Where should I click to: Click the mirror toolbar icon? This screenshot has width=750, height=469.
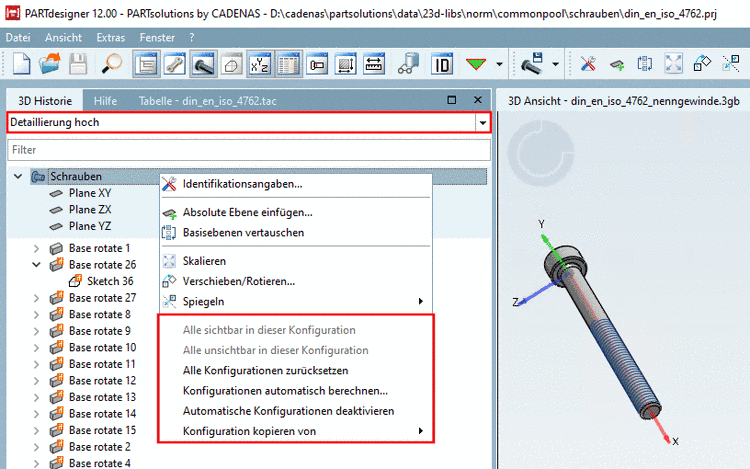coord(730,64)
